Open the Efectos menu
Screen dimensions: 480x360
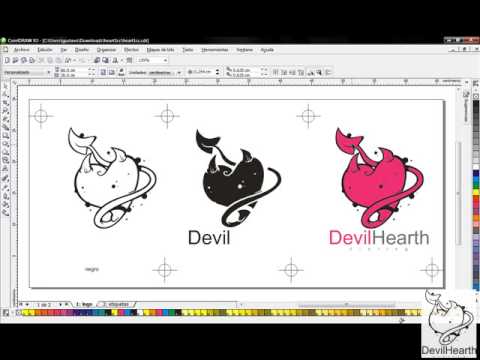pos(131,50)
